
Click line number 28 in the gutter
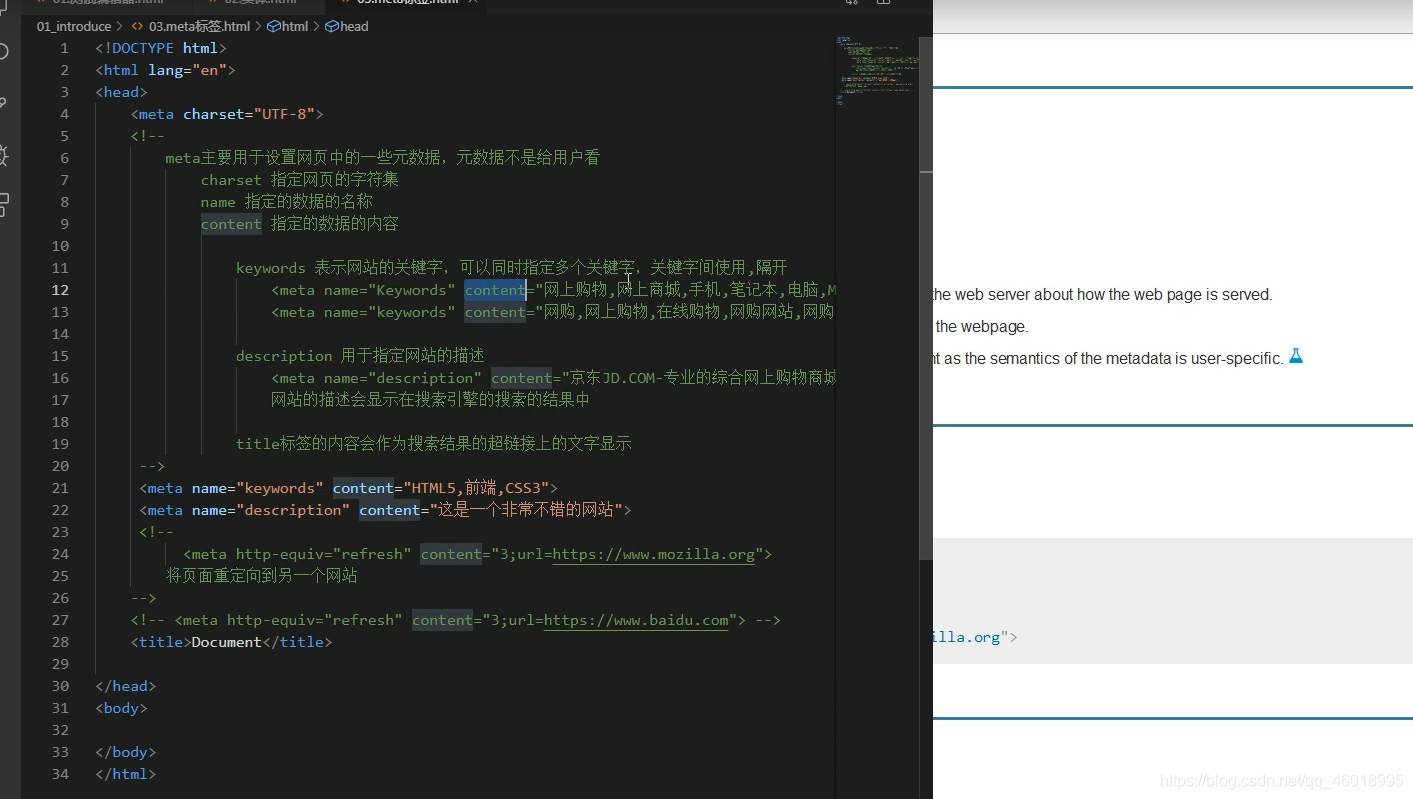coord(60,642)
